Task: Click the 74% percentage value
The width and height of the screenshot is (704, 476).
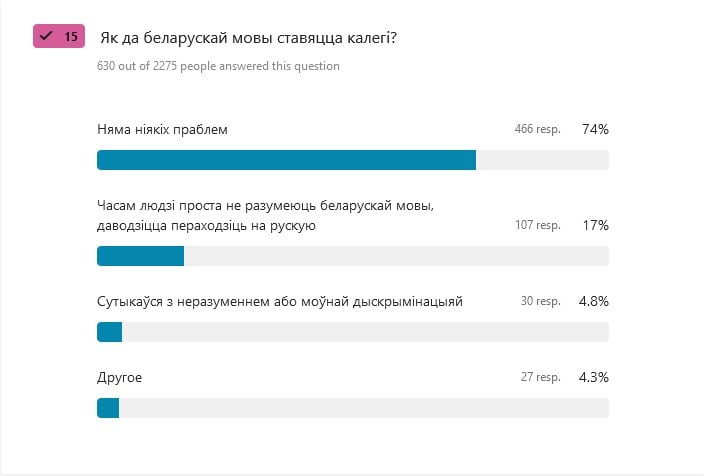Action: 595,129
